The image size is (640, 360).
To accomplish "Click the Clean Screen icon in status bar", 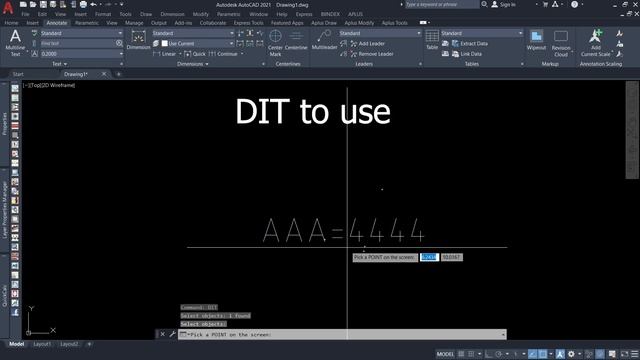I will point(624,354).
